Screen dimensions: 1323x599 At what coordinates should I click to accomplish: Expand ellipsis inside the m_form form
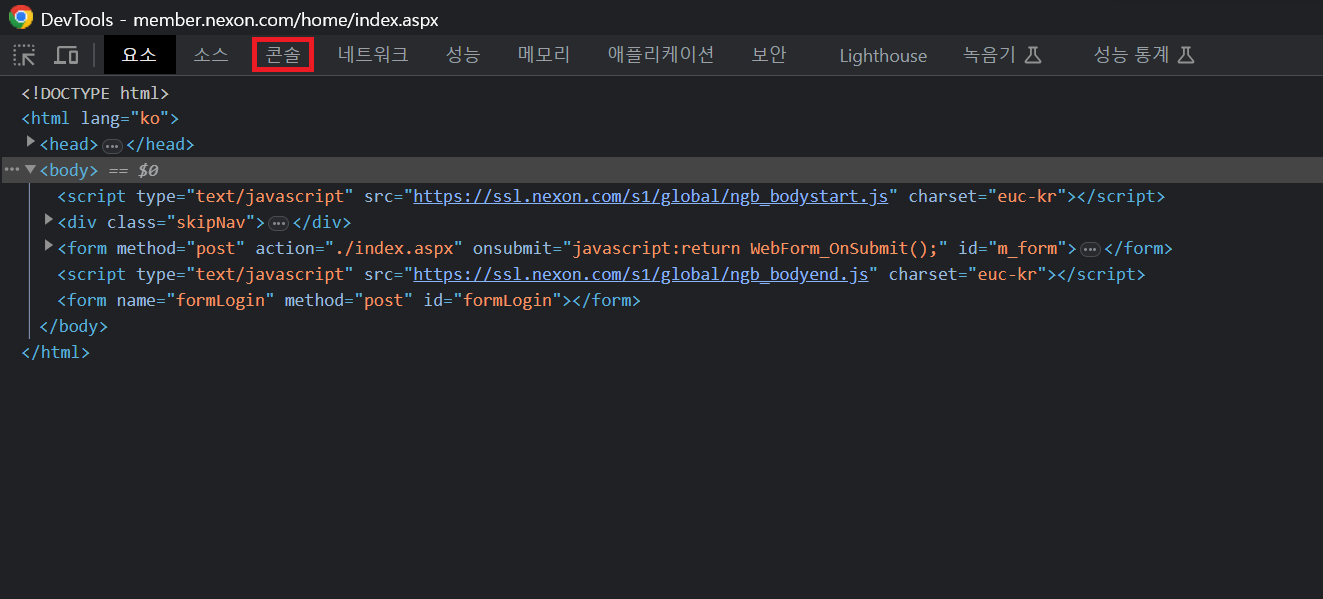[x=1090, y=250]
